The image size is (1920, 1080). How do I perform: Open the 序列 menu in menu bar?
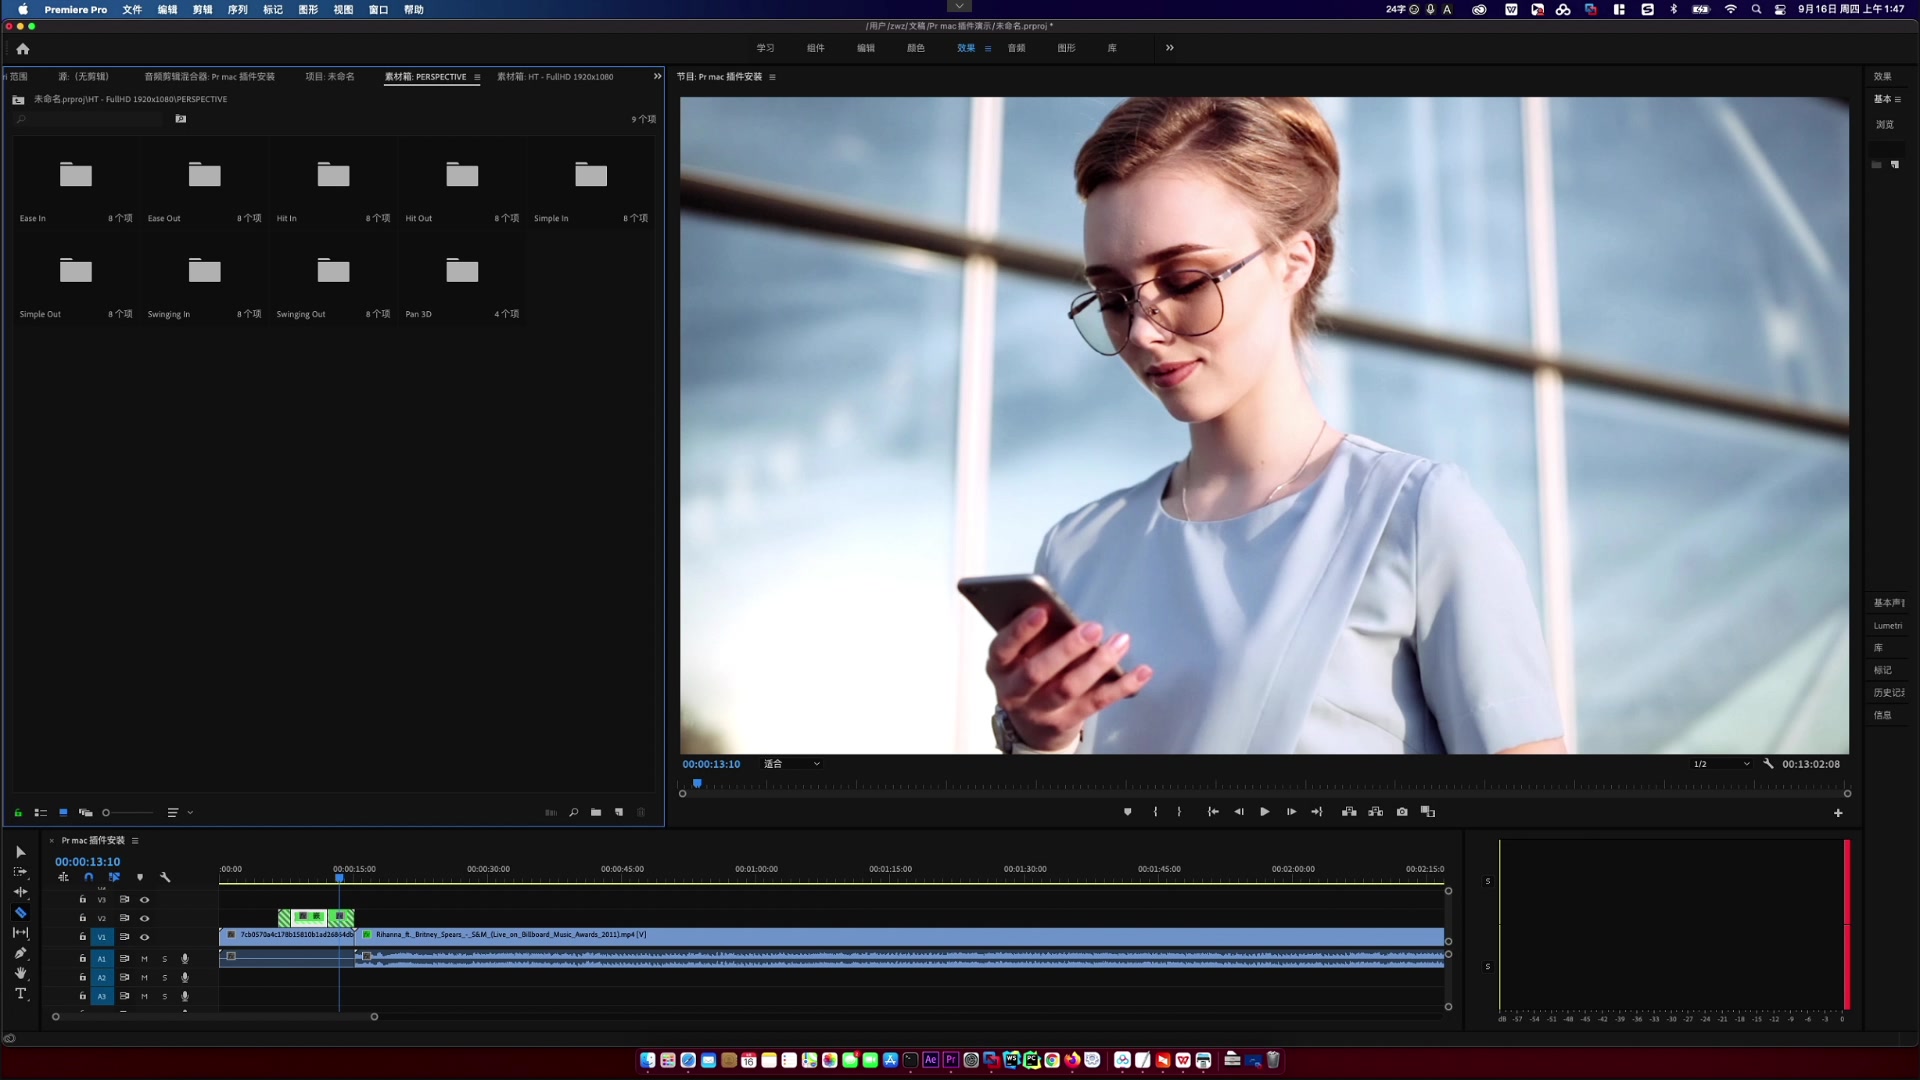[x=237, y=9]
